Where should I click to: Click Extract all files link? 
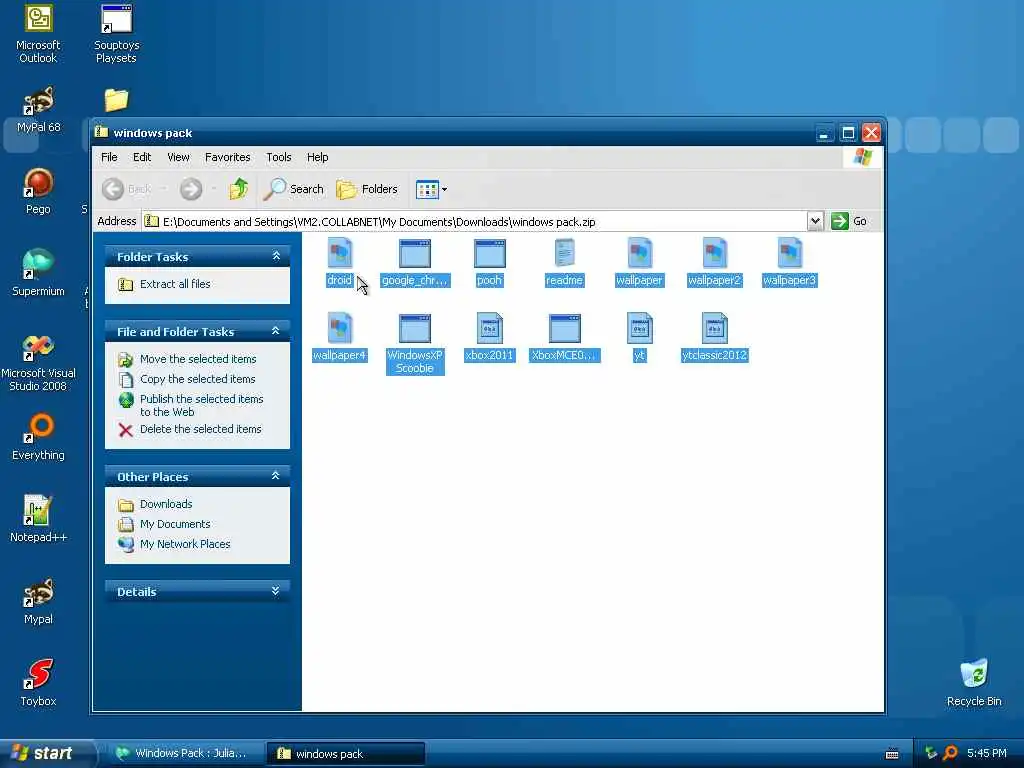pyautogui.click(x=175, y=284)
